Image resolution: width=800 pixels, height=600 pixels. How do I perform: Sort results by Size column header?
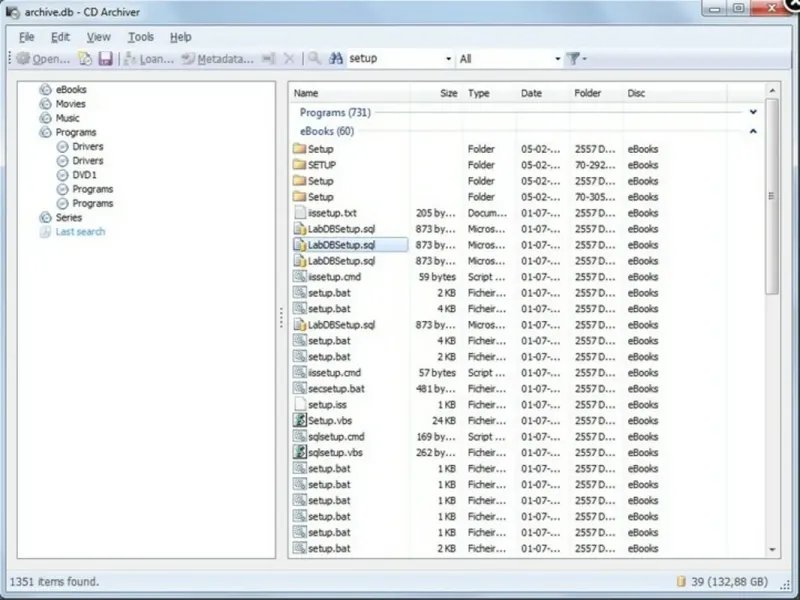[x=437, y=93]
